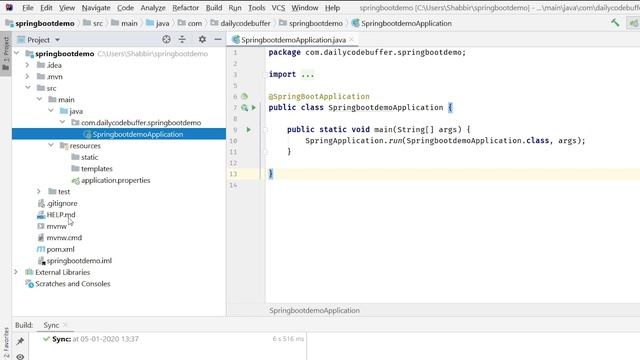The height and width of the screenshot is (360, 640).
Task: Expand the .mvn folder
Action: click(28, 76)
